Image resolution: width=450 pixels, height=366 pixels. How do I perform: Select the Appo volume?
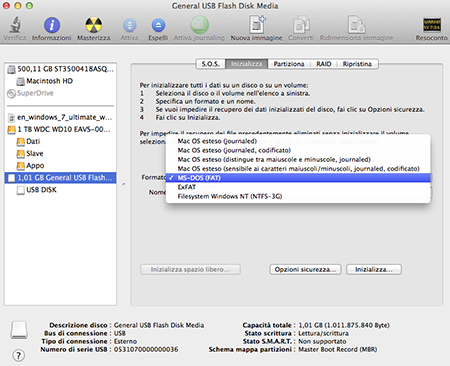pyautogui.click(x=60, y=166)
